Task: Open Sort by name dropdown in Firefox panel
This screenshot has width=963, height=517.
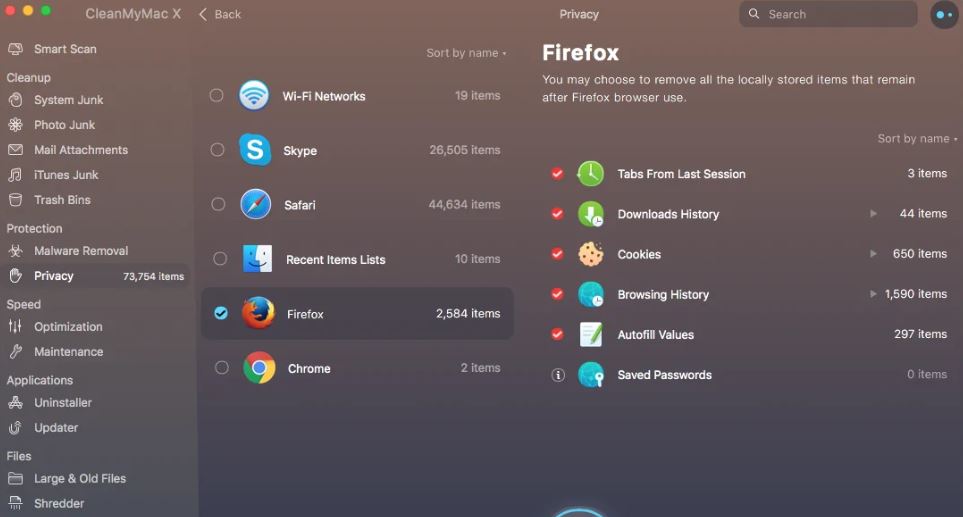Action: (x=917, y=139)
